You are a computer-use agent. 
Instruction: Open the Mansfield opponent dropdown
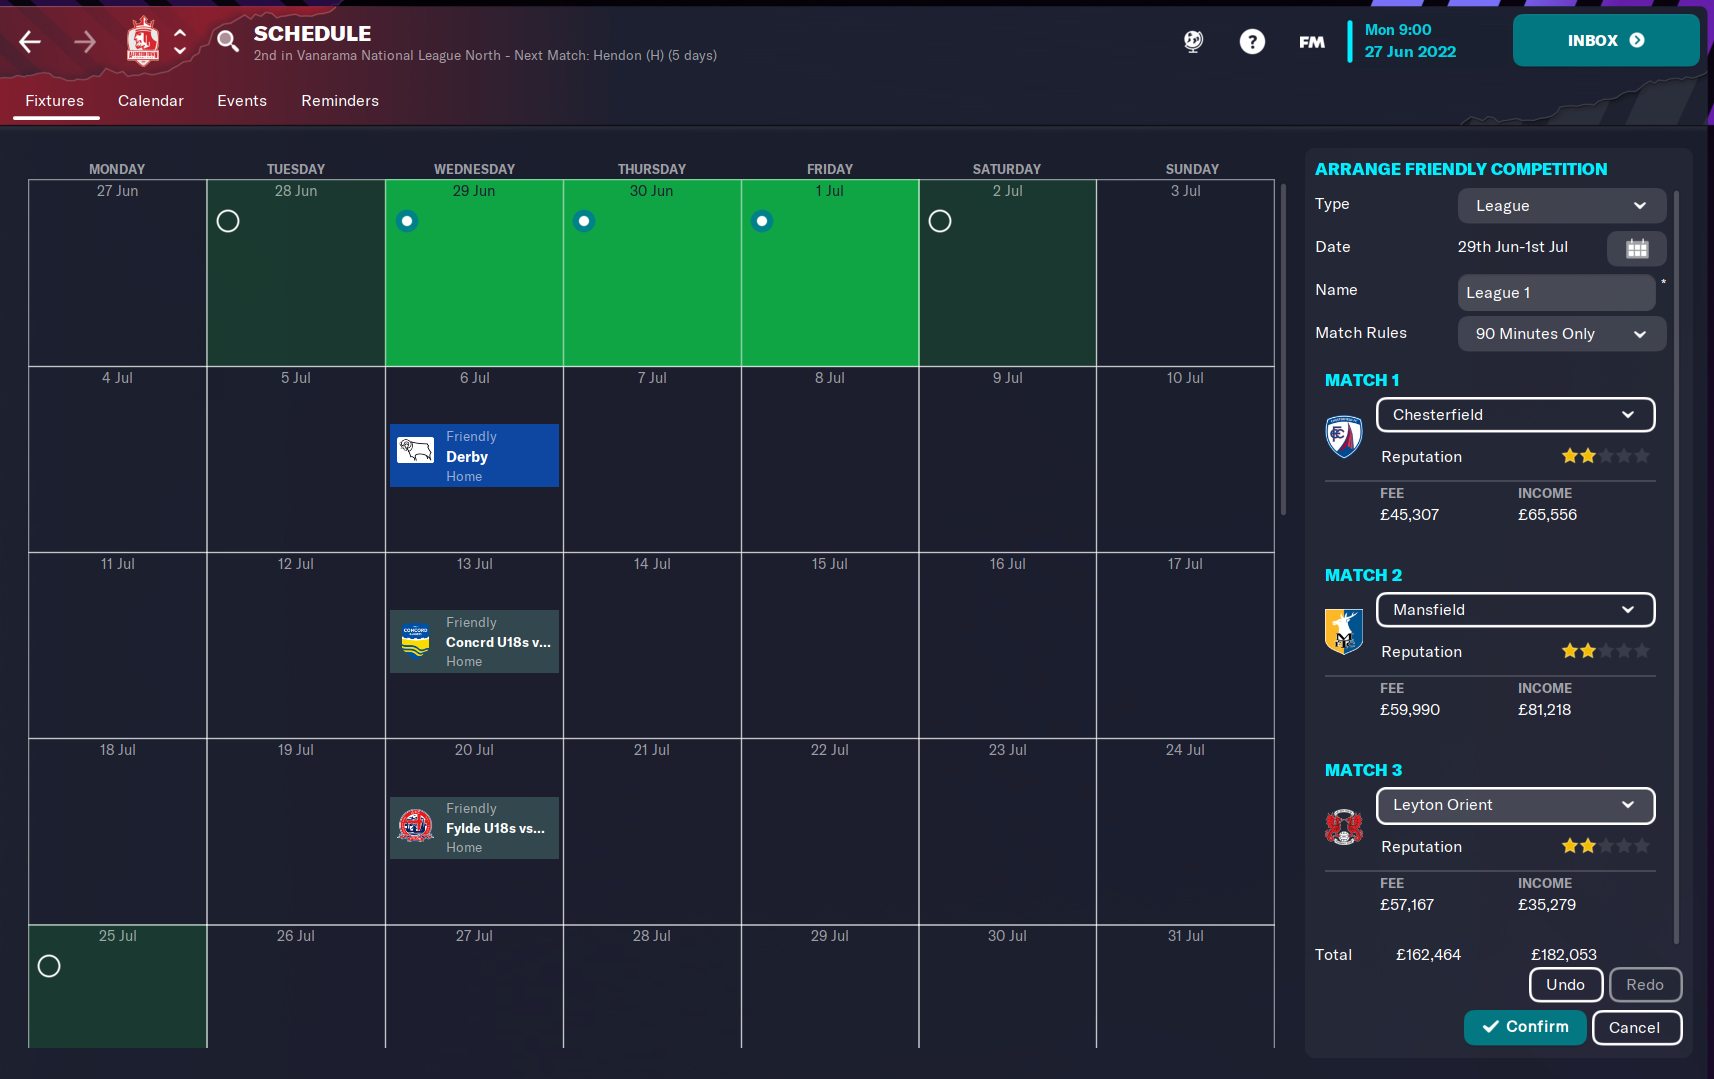[1515, 610]
